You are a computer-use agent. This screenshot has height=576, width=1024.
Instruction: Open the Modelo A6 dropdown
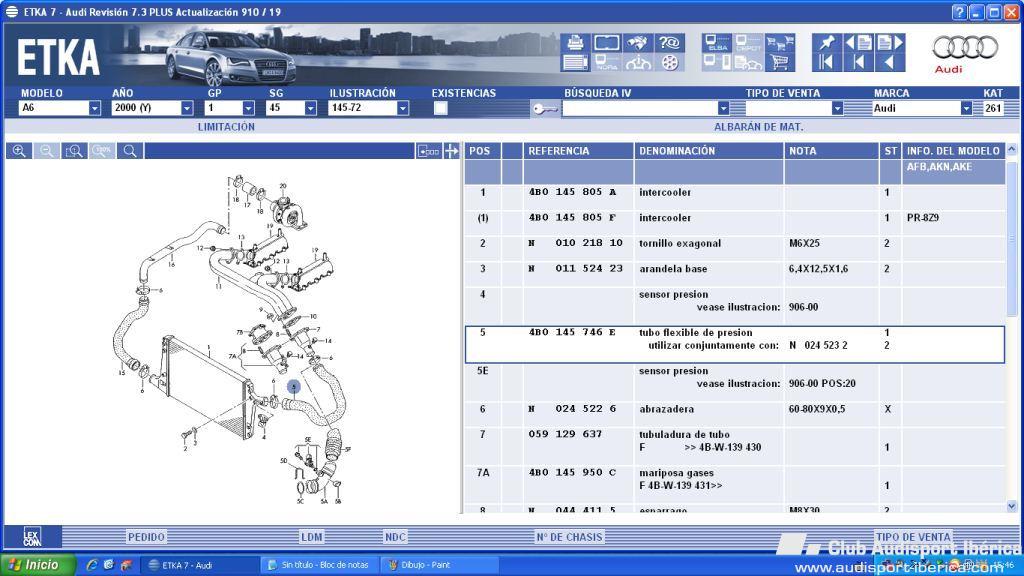95,108
